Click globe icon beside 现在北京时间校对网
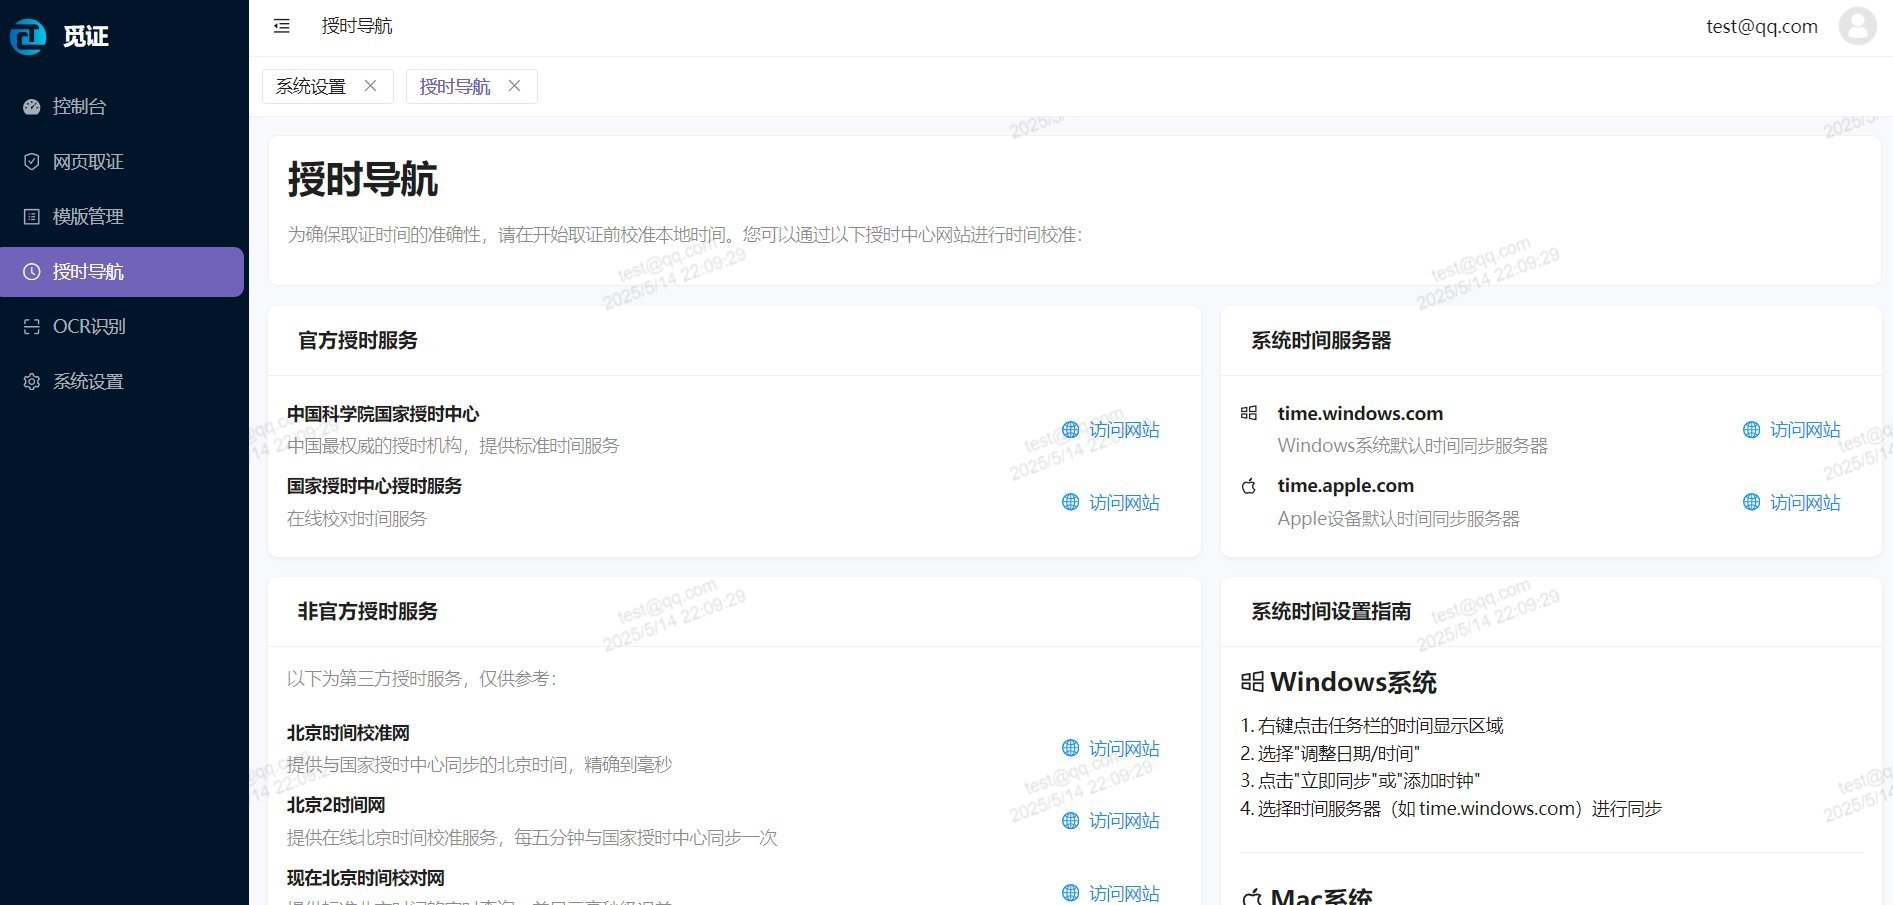 [1071, 892]
